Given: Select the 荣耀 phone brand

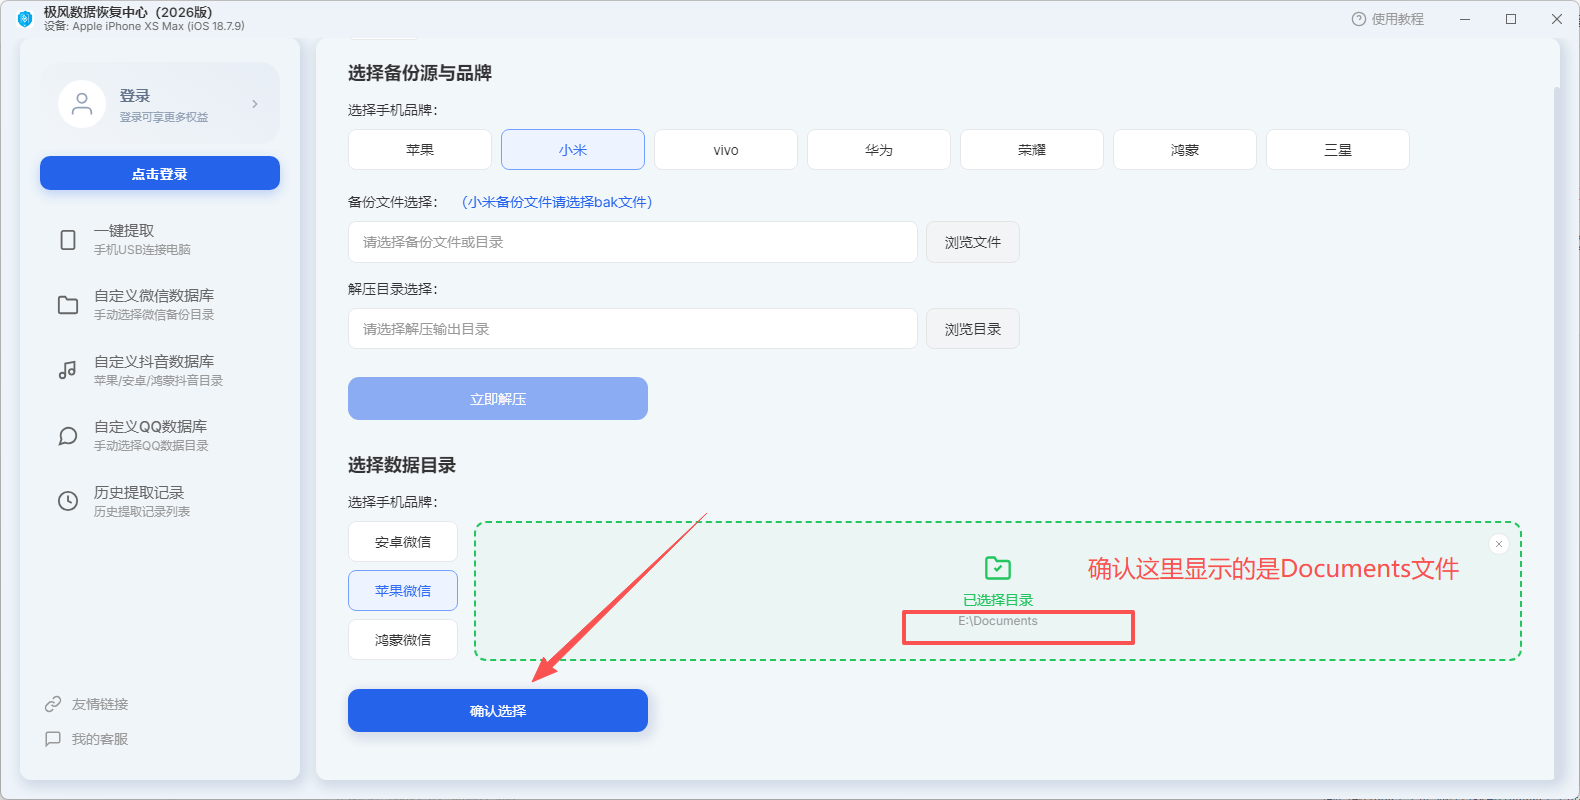Looking at the screenshot, I should click(x=1032, y=150).
